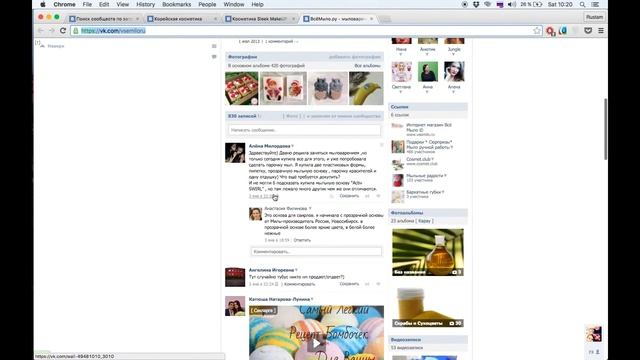Open the Мыльные радости group link
This screenshot has height=360, width=640.
(x=424, y=176)
